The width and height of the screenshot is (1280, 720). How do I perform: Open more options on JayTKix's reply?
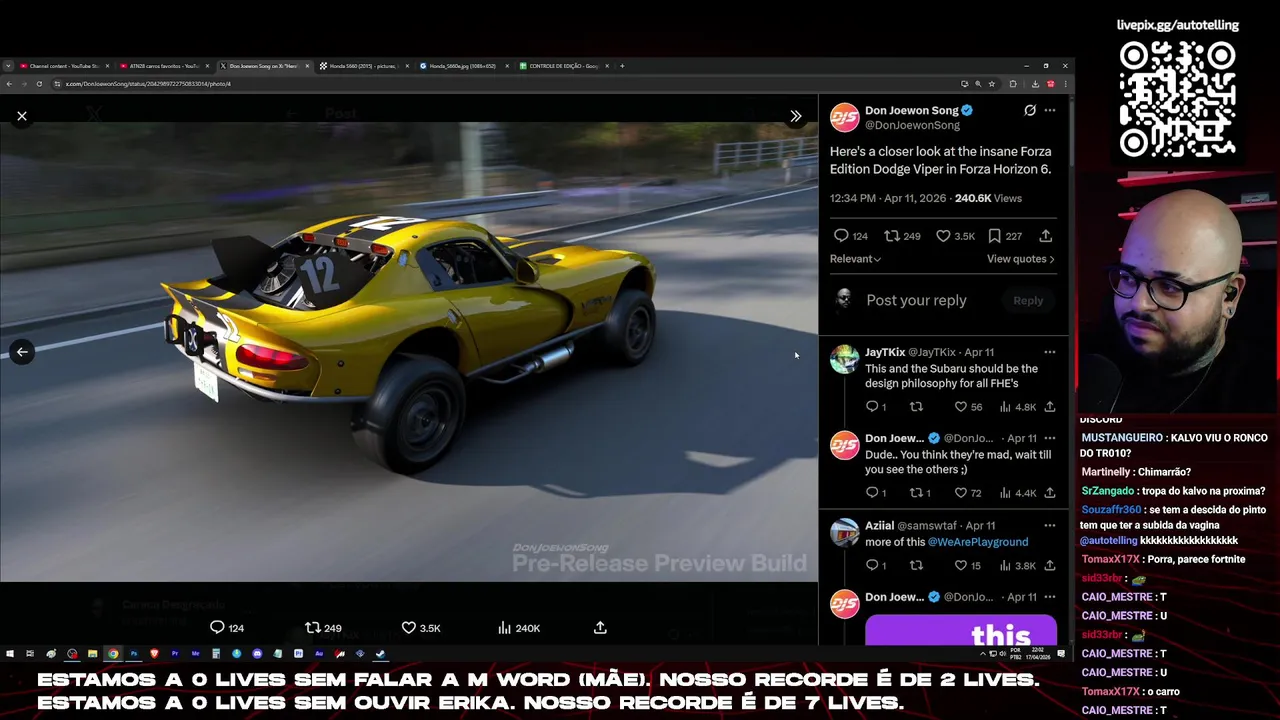click(1049, 352)
